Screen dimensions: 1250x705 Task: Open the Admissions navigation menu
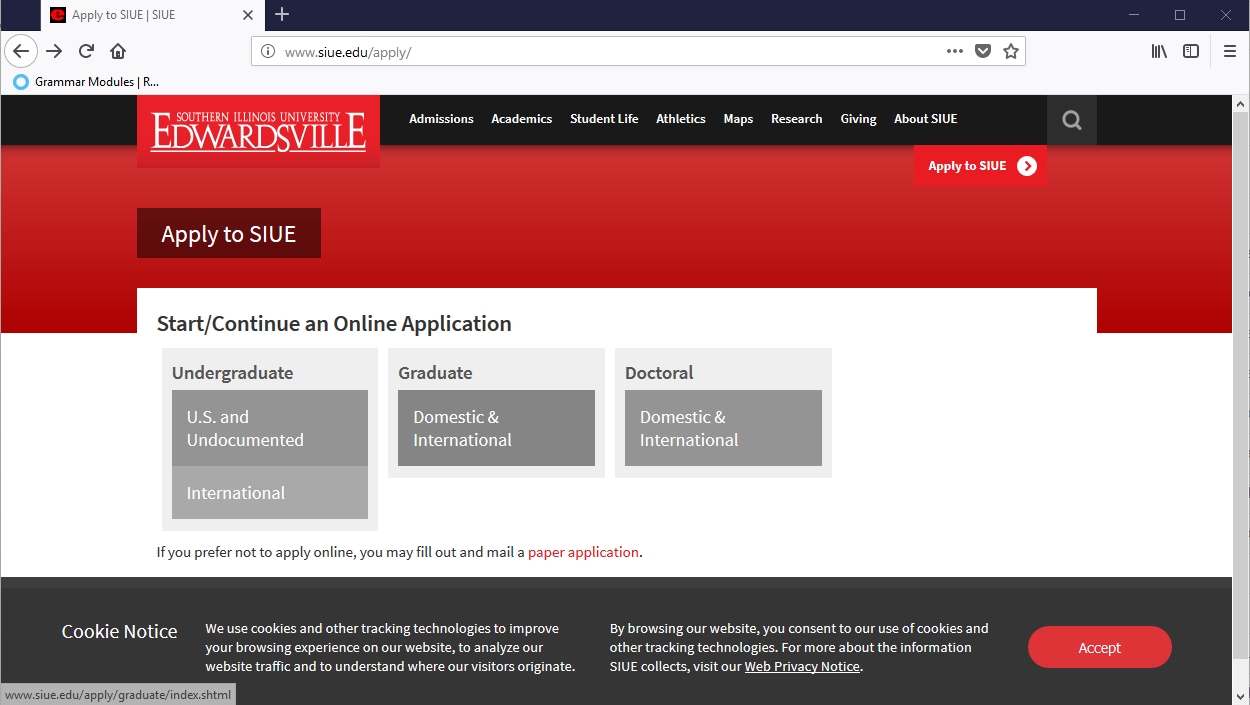[441, 119]
